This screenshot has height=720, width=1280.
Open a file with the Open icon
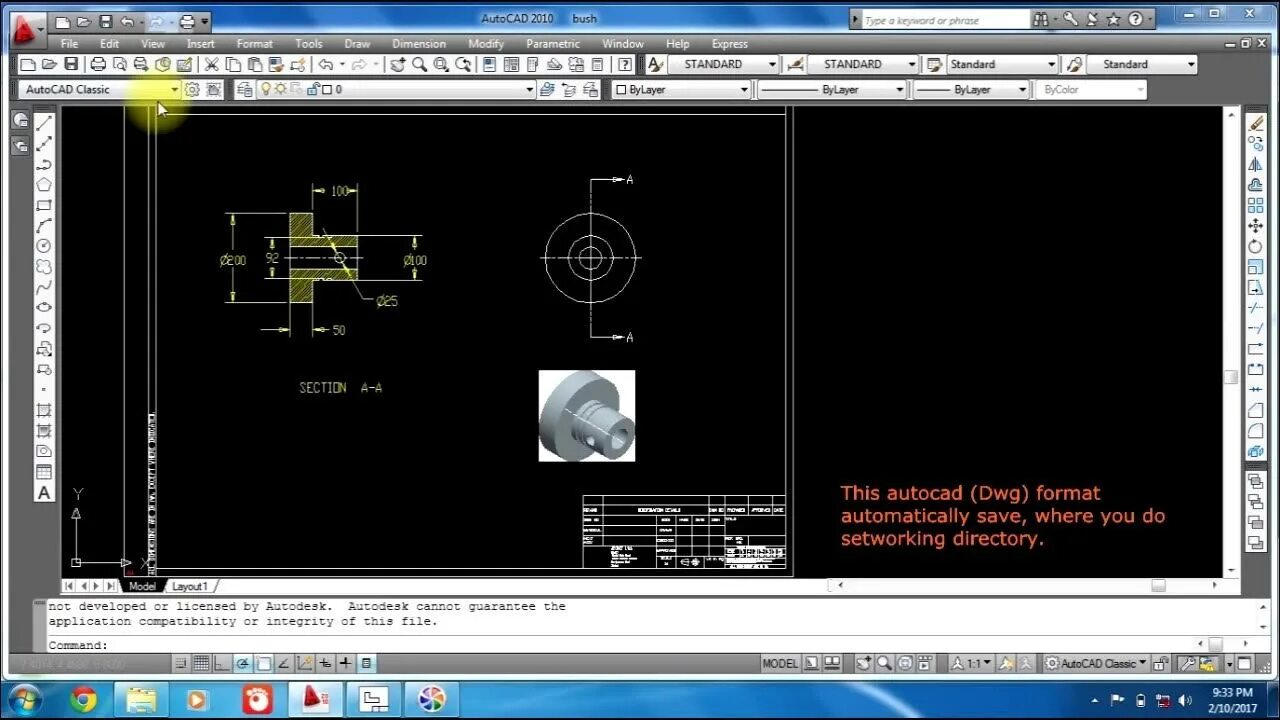pyautogui.click(x=49, y=64)
